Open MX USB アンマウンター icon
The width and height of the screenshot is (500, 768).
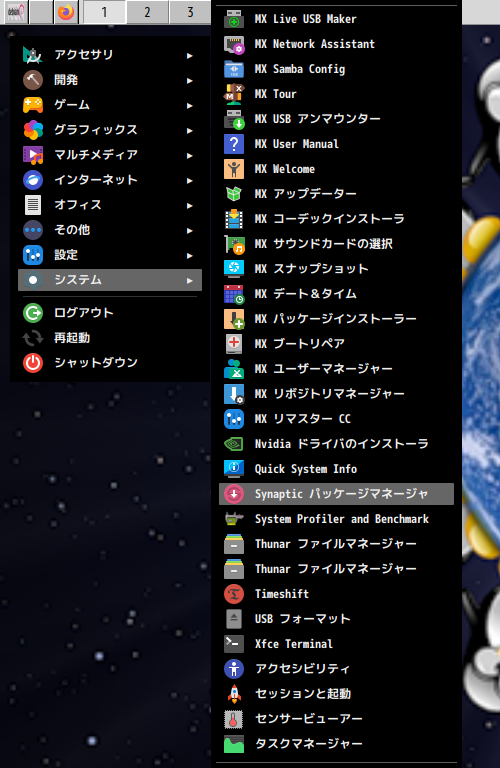pos(234,119)
